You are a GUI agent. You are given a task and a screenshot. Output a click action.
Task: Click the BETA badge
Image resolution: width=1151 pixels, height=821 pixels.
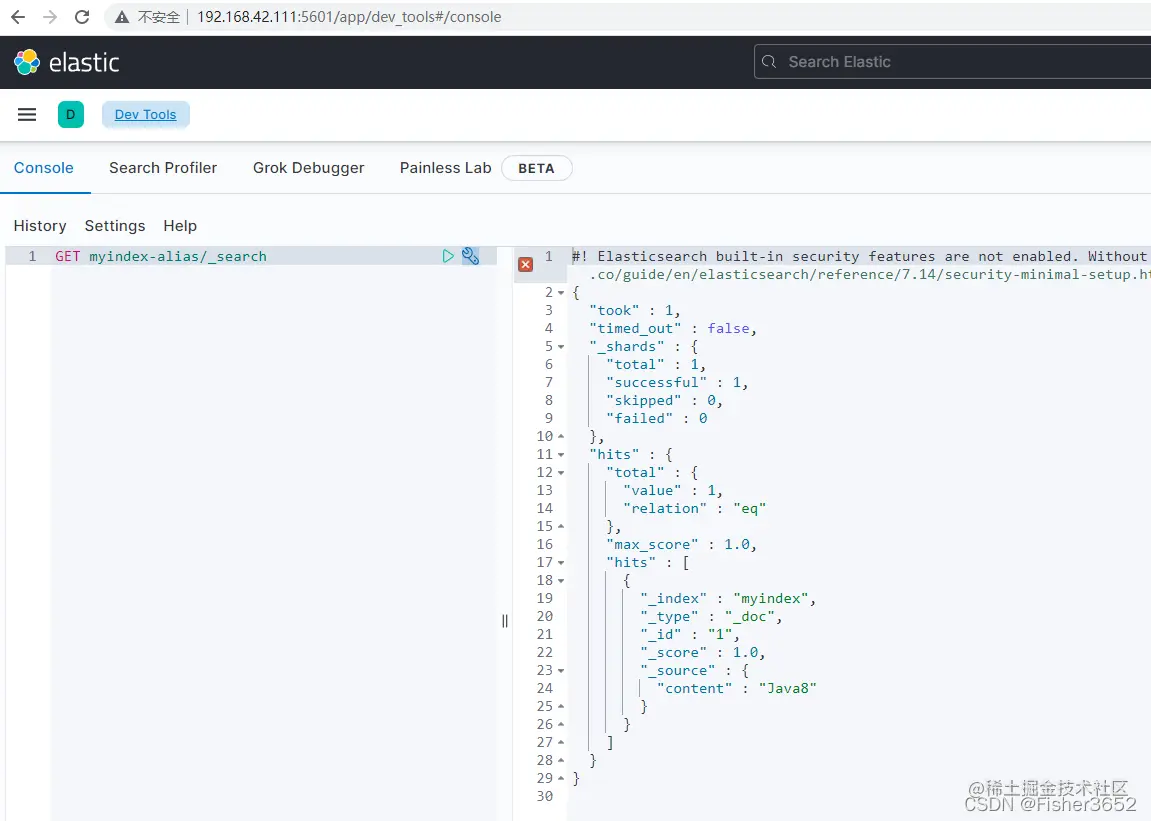tap(536, 168)
